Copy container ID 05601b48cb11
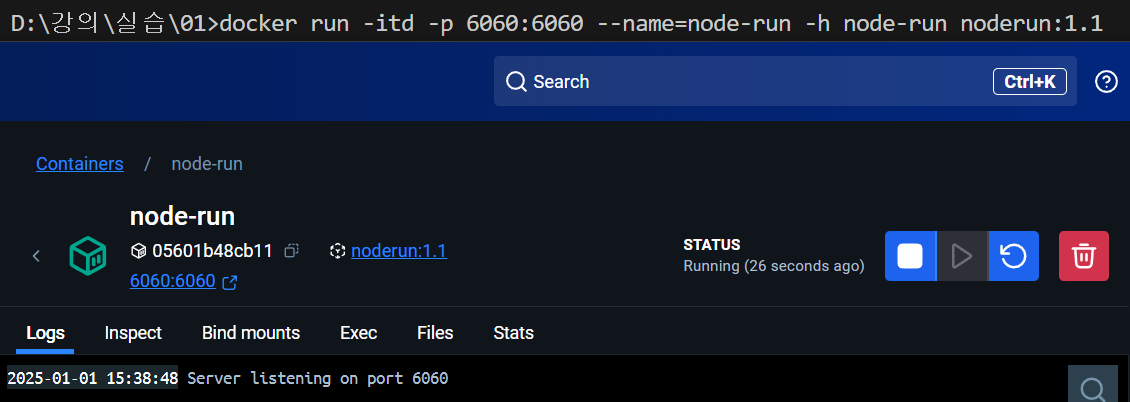Image resolution: width=1130 pixels, height=402 pixels. click(291, 251)
